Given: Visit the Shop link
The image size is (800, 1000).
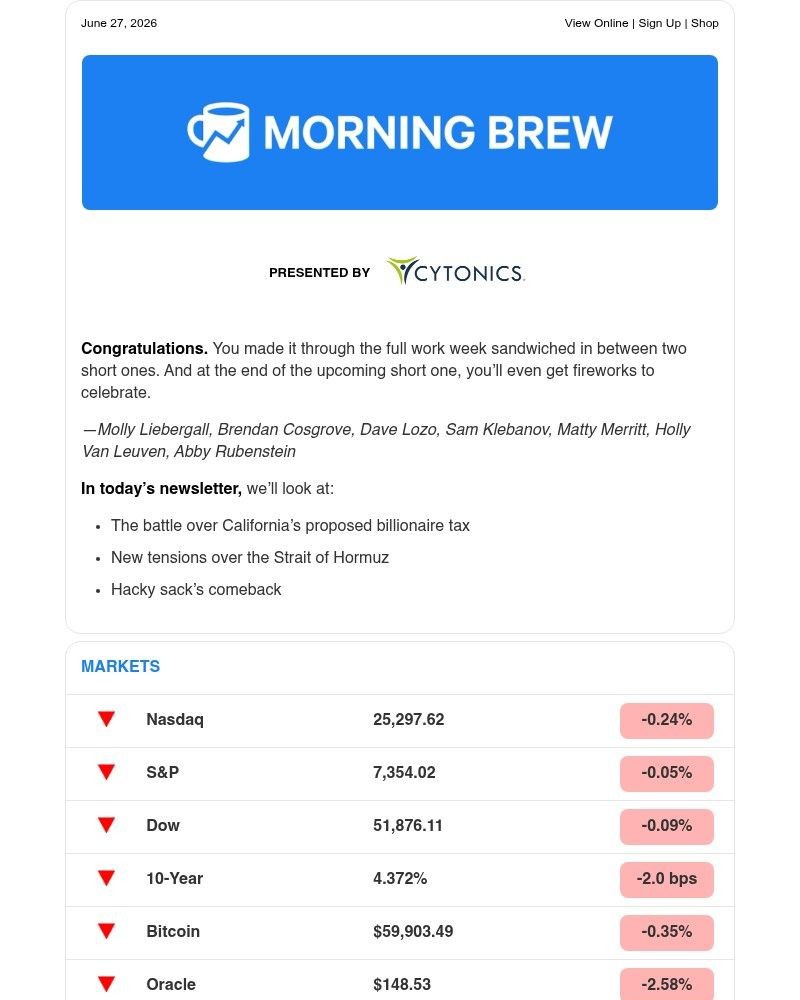Looking at the screenshot, I should [705, 23].
